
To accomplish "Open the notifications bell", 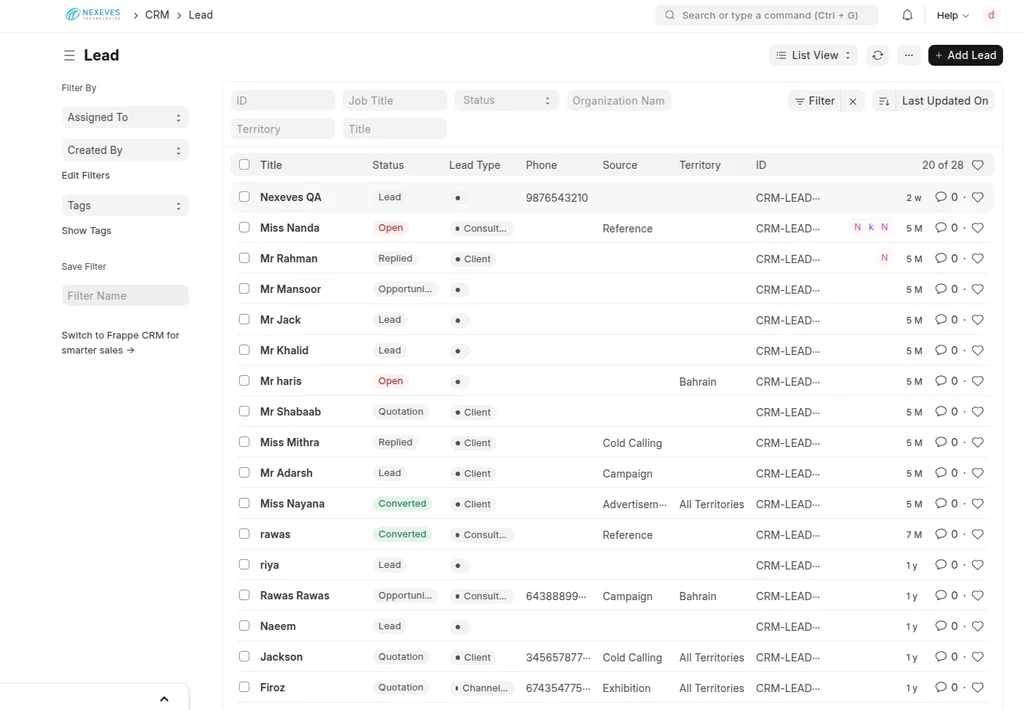I will [x=907, y=15].
